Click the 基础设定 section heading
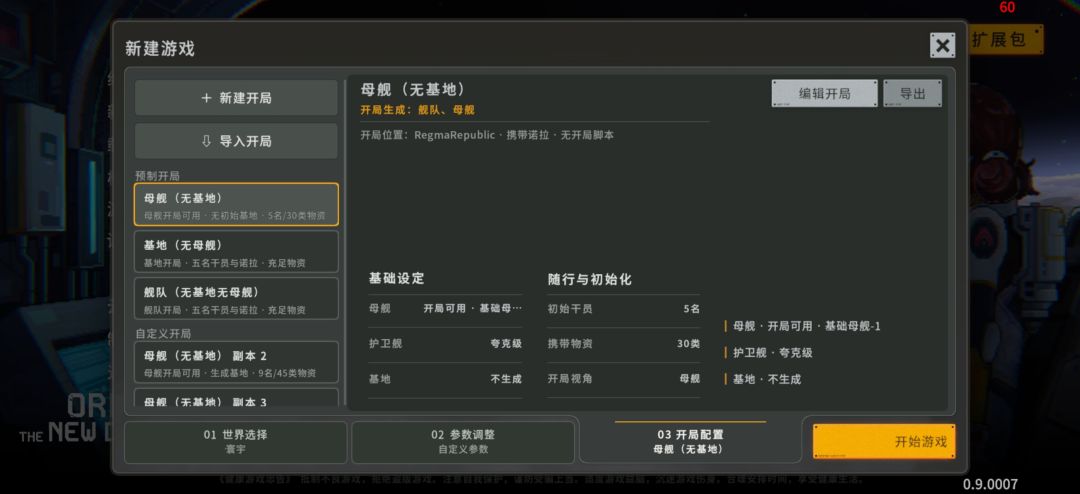Viewport: 1080px width, 494px height. coord(397,279)
